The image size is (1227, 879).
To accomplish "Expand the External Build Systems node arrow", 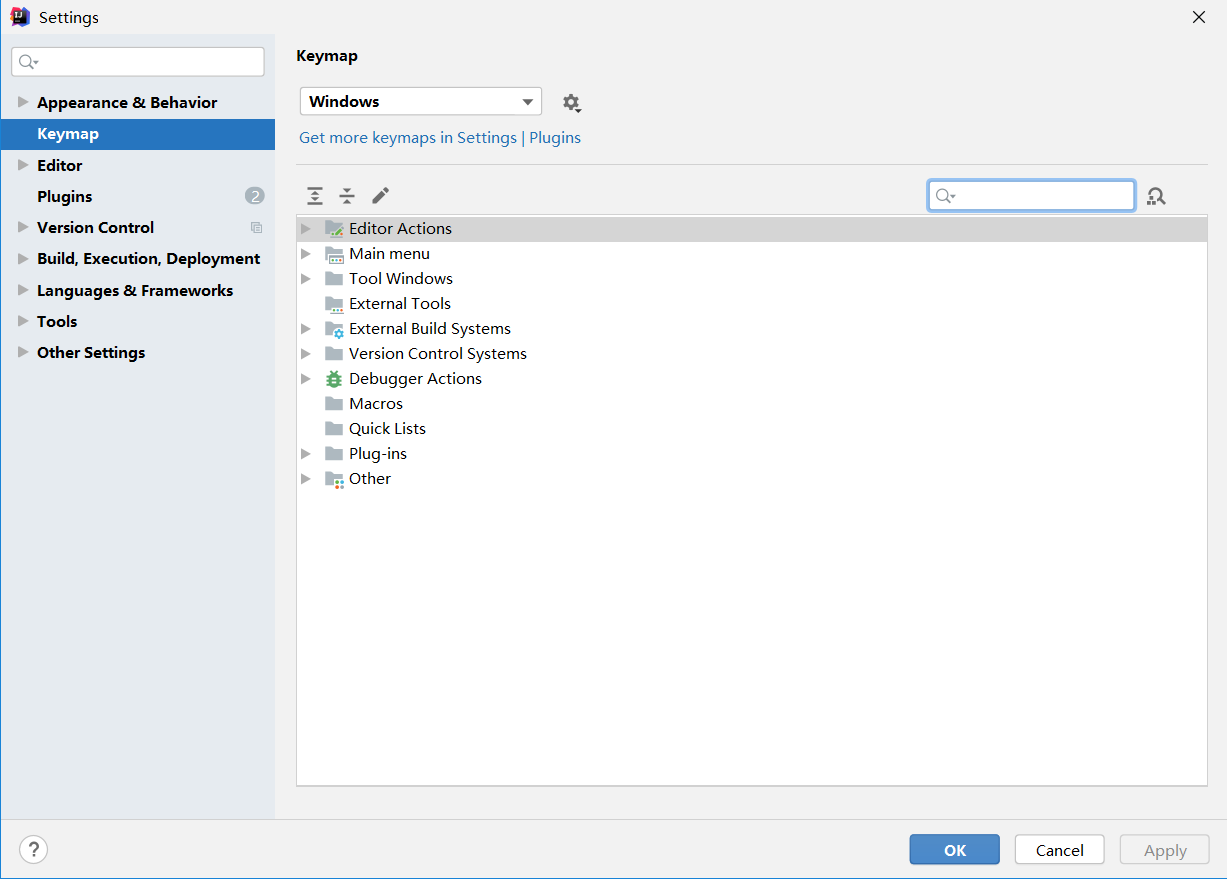I will (306, 328).
